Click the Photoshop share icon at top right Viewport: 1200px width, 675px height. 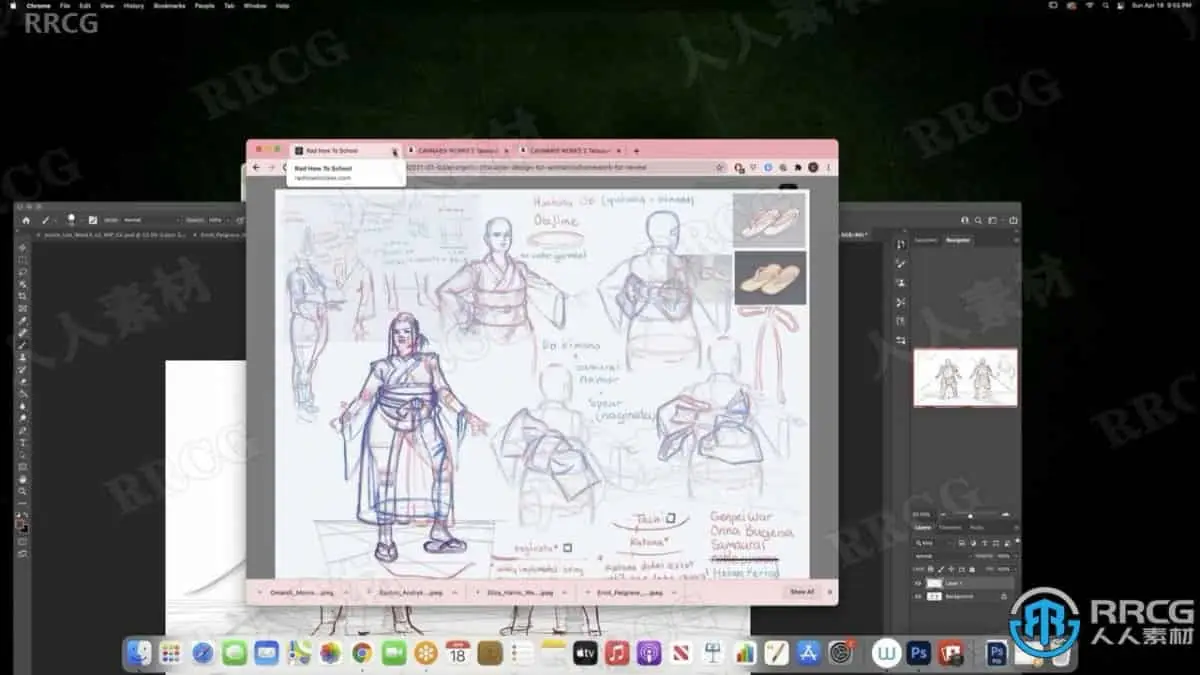pyautogui.click(x=1012, y=219)
